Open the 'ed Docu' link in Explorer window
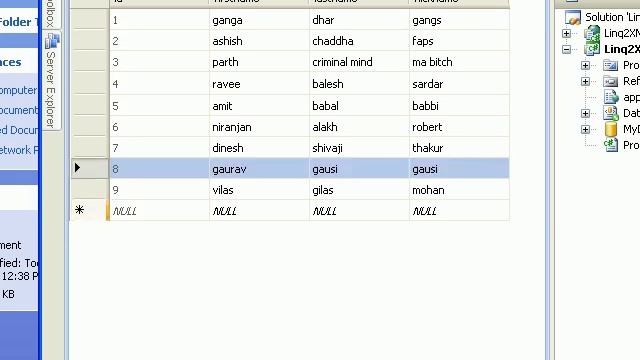Screen dimensions: 640x360 point(19,130)
